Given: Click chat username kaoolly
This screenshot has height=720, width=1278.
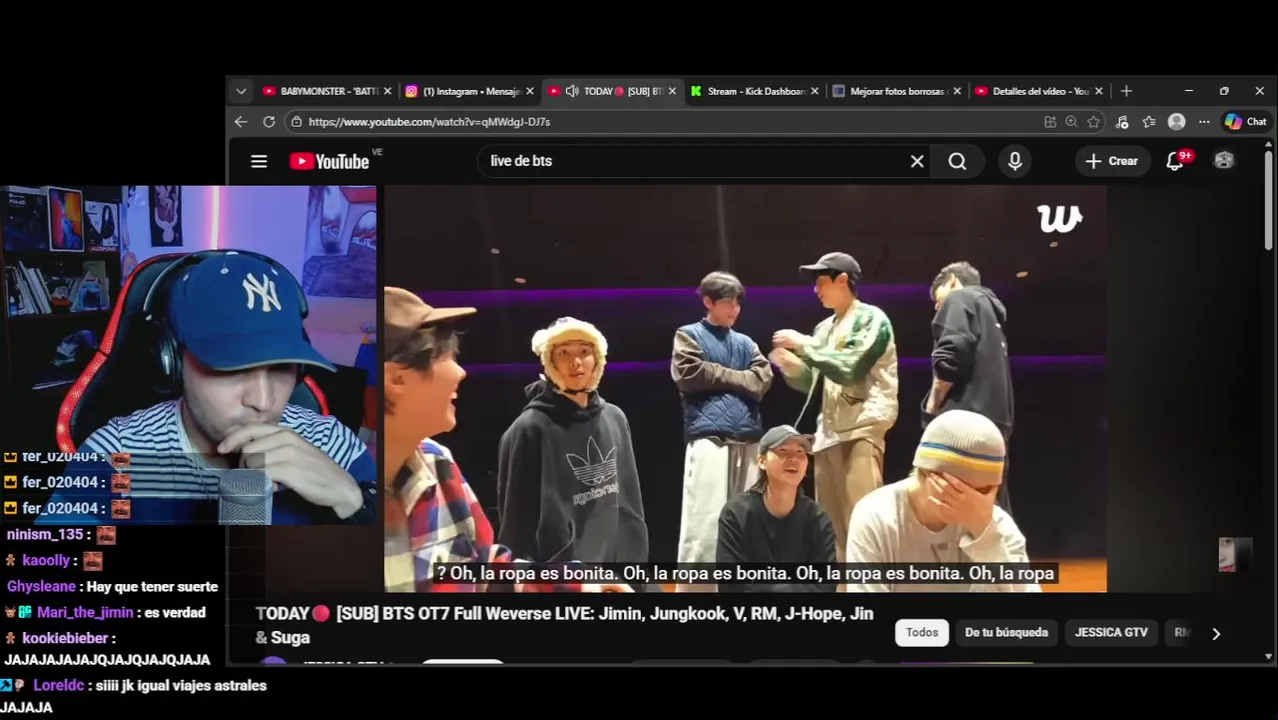Looking at the screenshot, I should [x=46, y=561].
